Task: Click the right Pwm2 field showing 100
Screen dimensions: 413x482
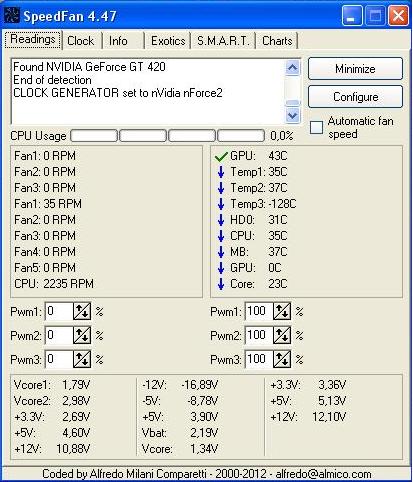Action: click(259, 336)
